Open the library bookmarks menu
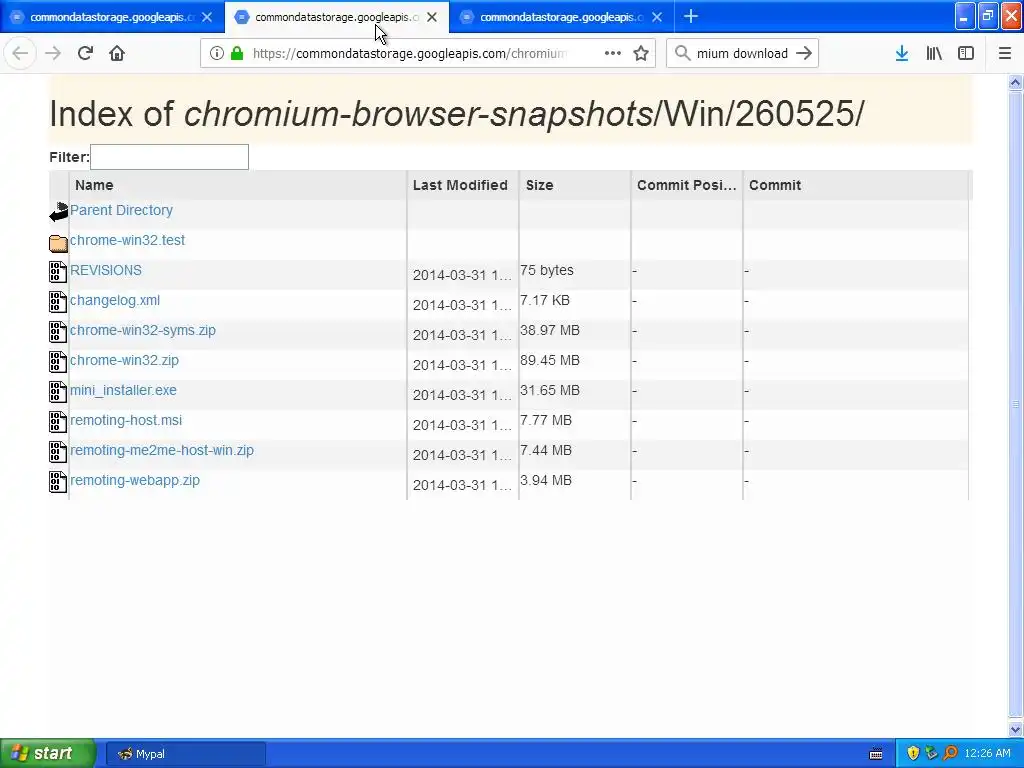Viewport: 1024px width, 768px height. click(934, 54)
